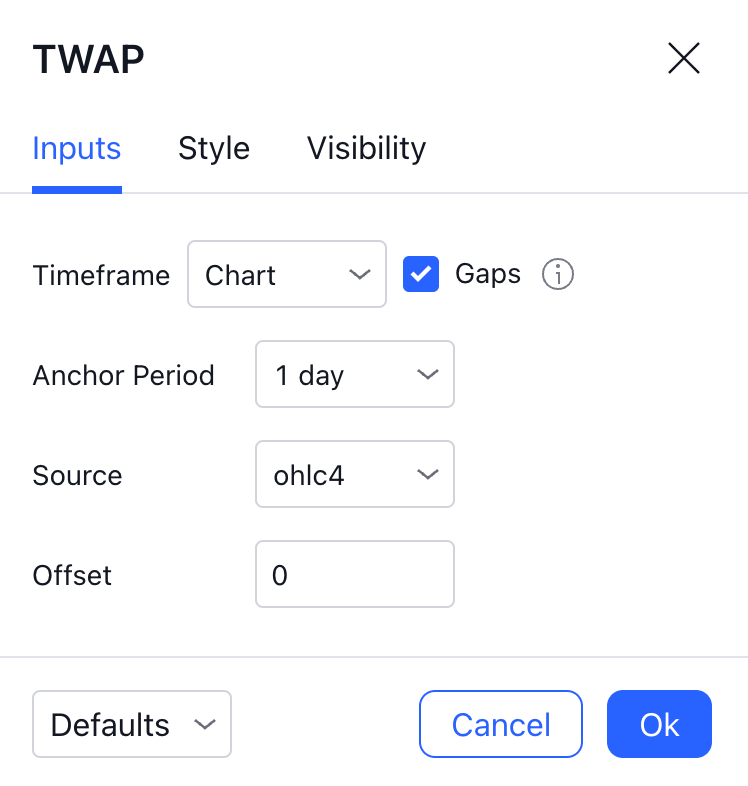Click the TWAP dialog title

click(88, 59)
